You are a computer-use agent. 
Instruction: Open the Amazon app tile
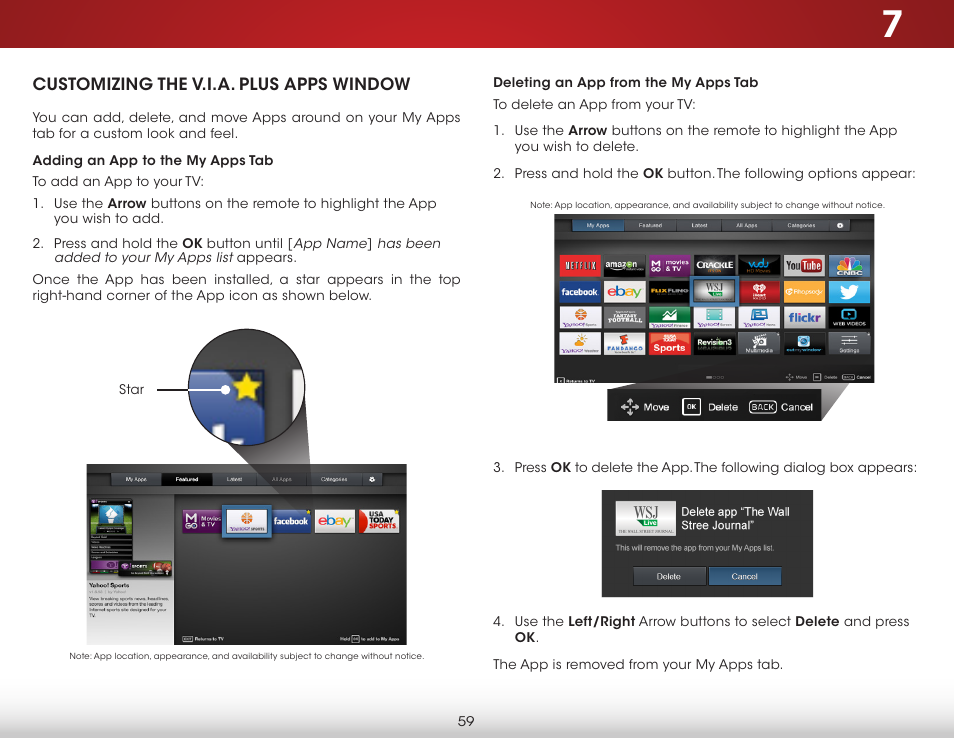pyautogui.click(x=624, y=266)
